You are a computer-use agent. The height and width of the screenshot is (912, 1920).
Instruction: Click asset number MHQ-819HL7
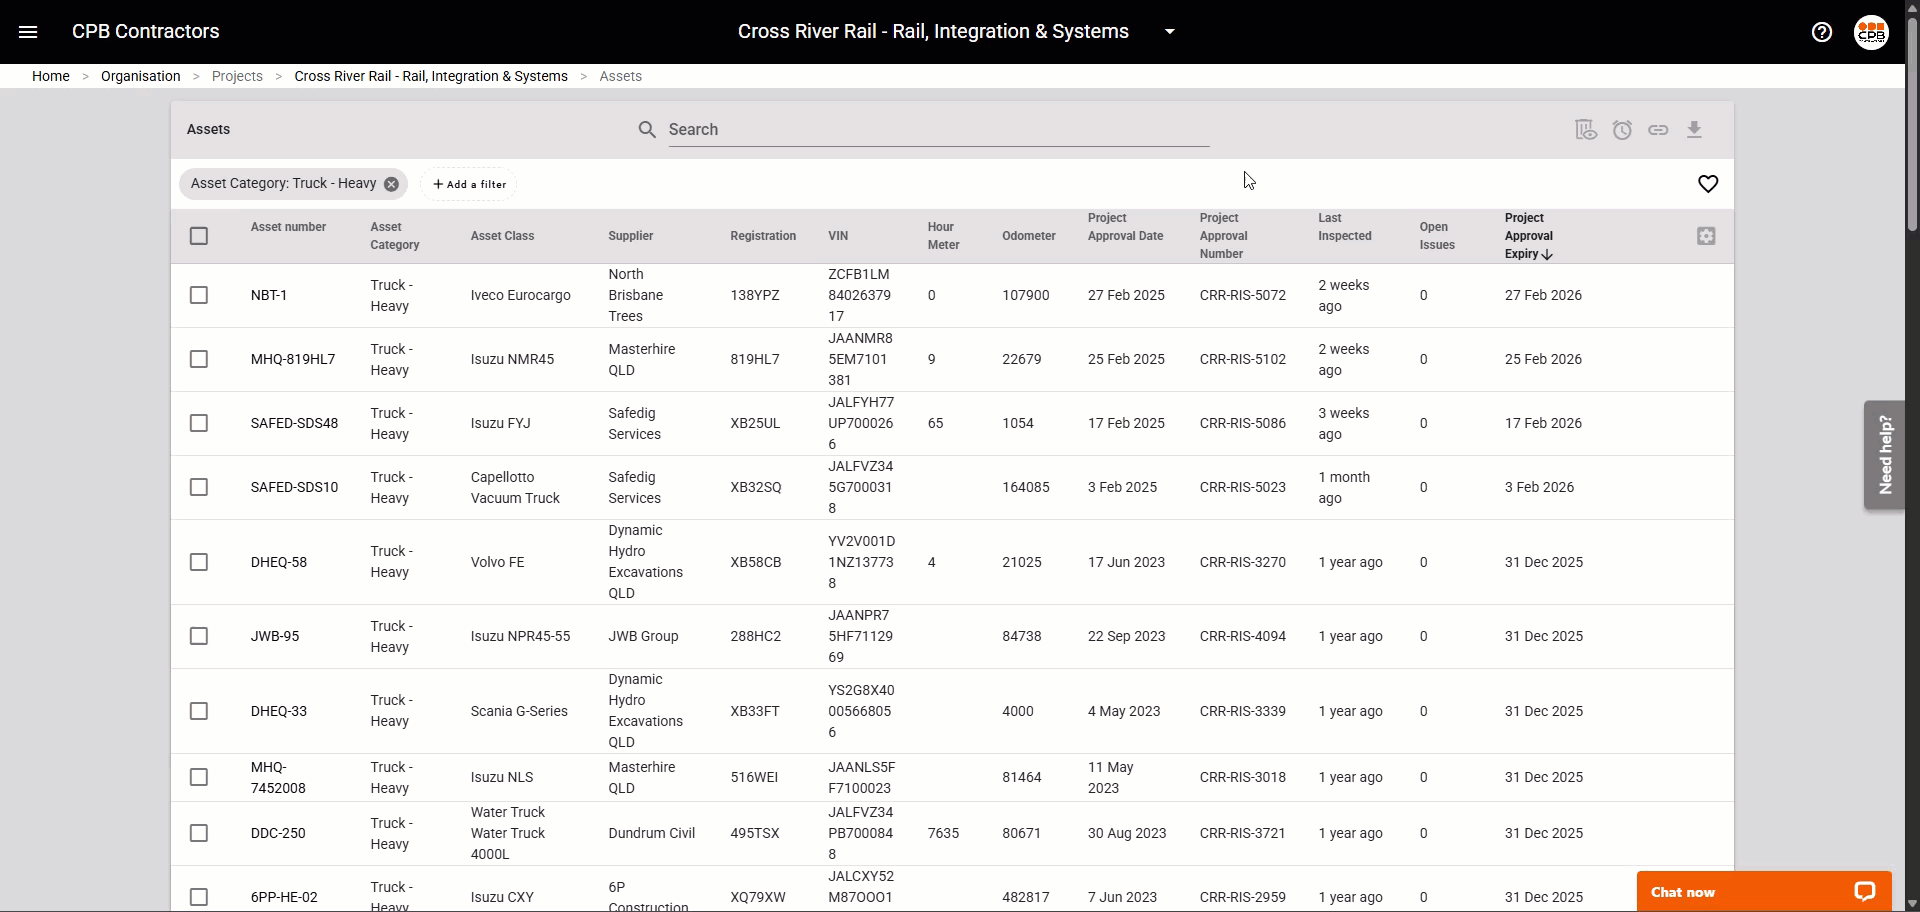pos(293,359)
